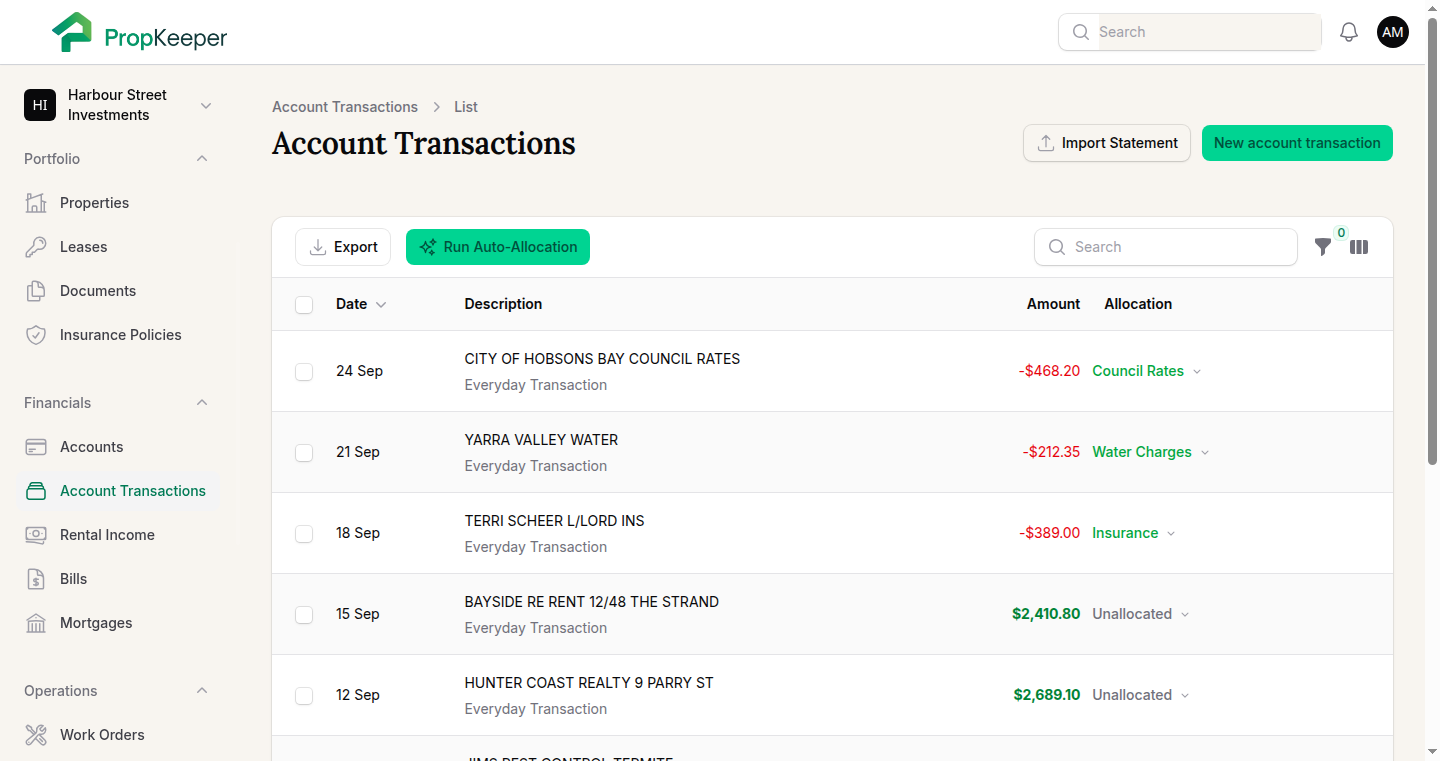Click TERRI SCHEER L/LORD INS description
The image size is (1440, 761).
[x=554, y=521]
